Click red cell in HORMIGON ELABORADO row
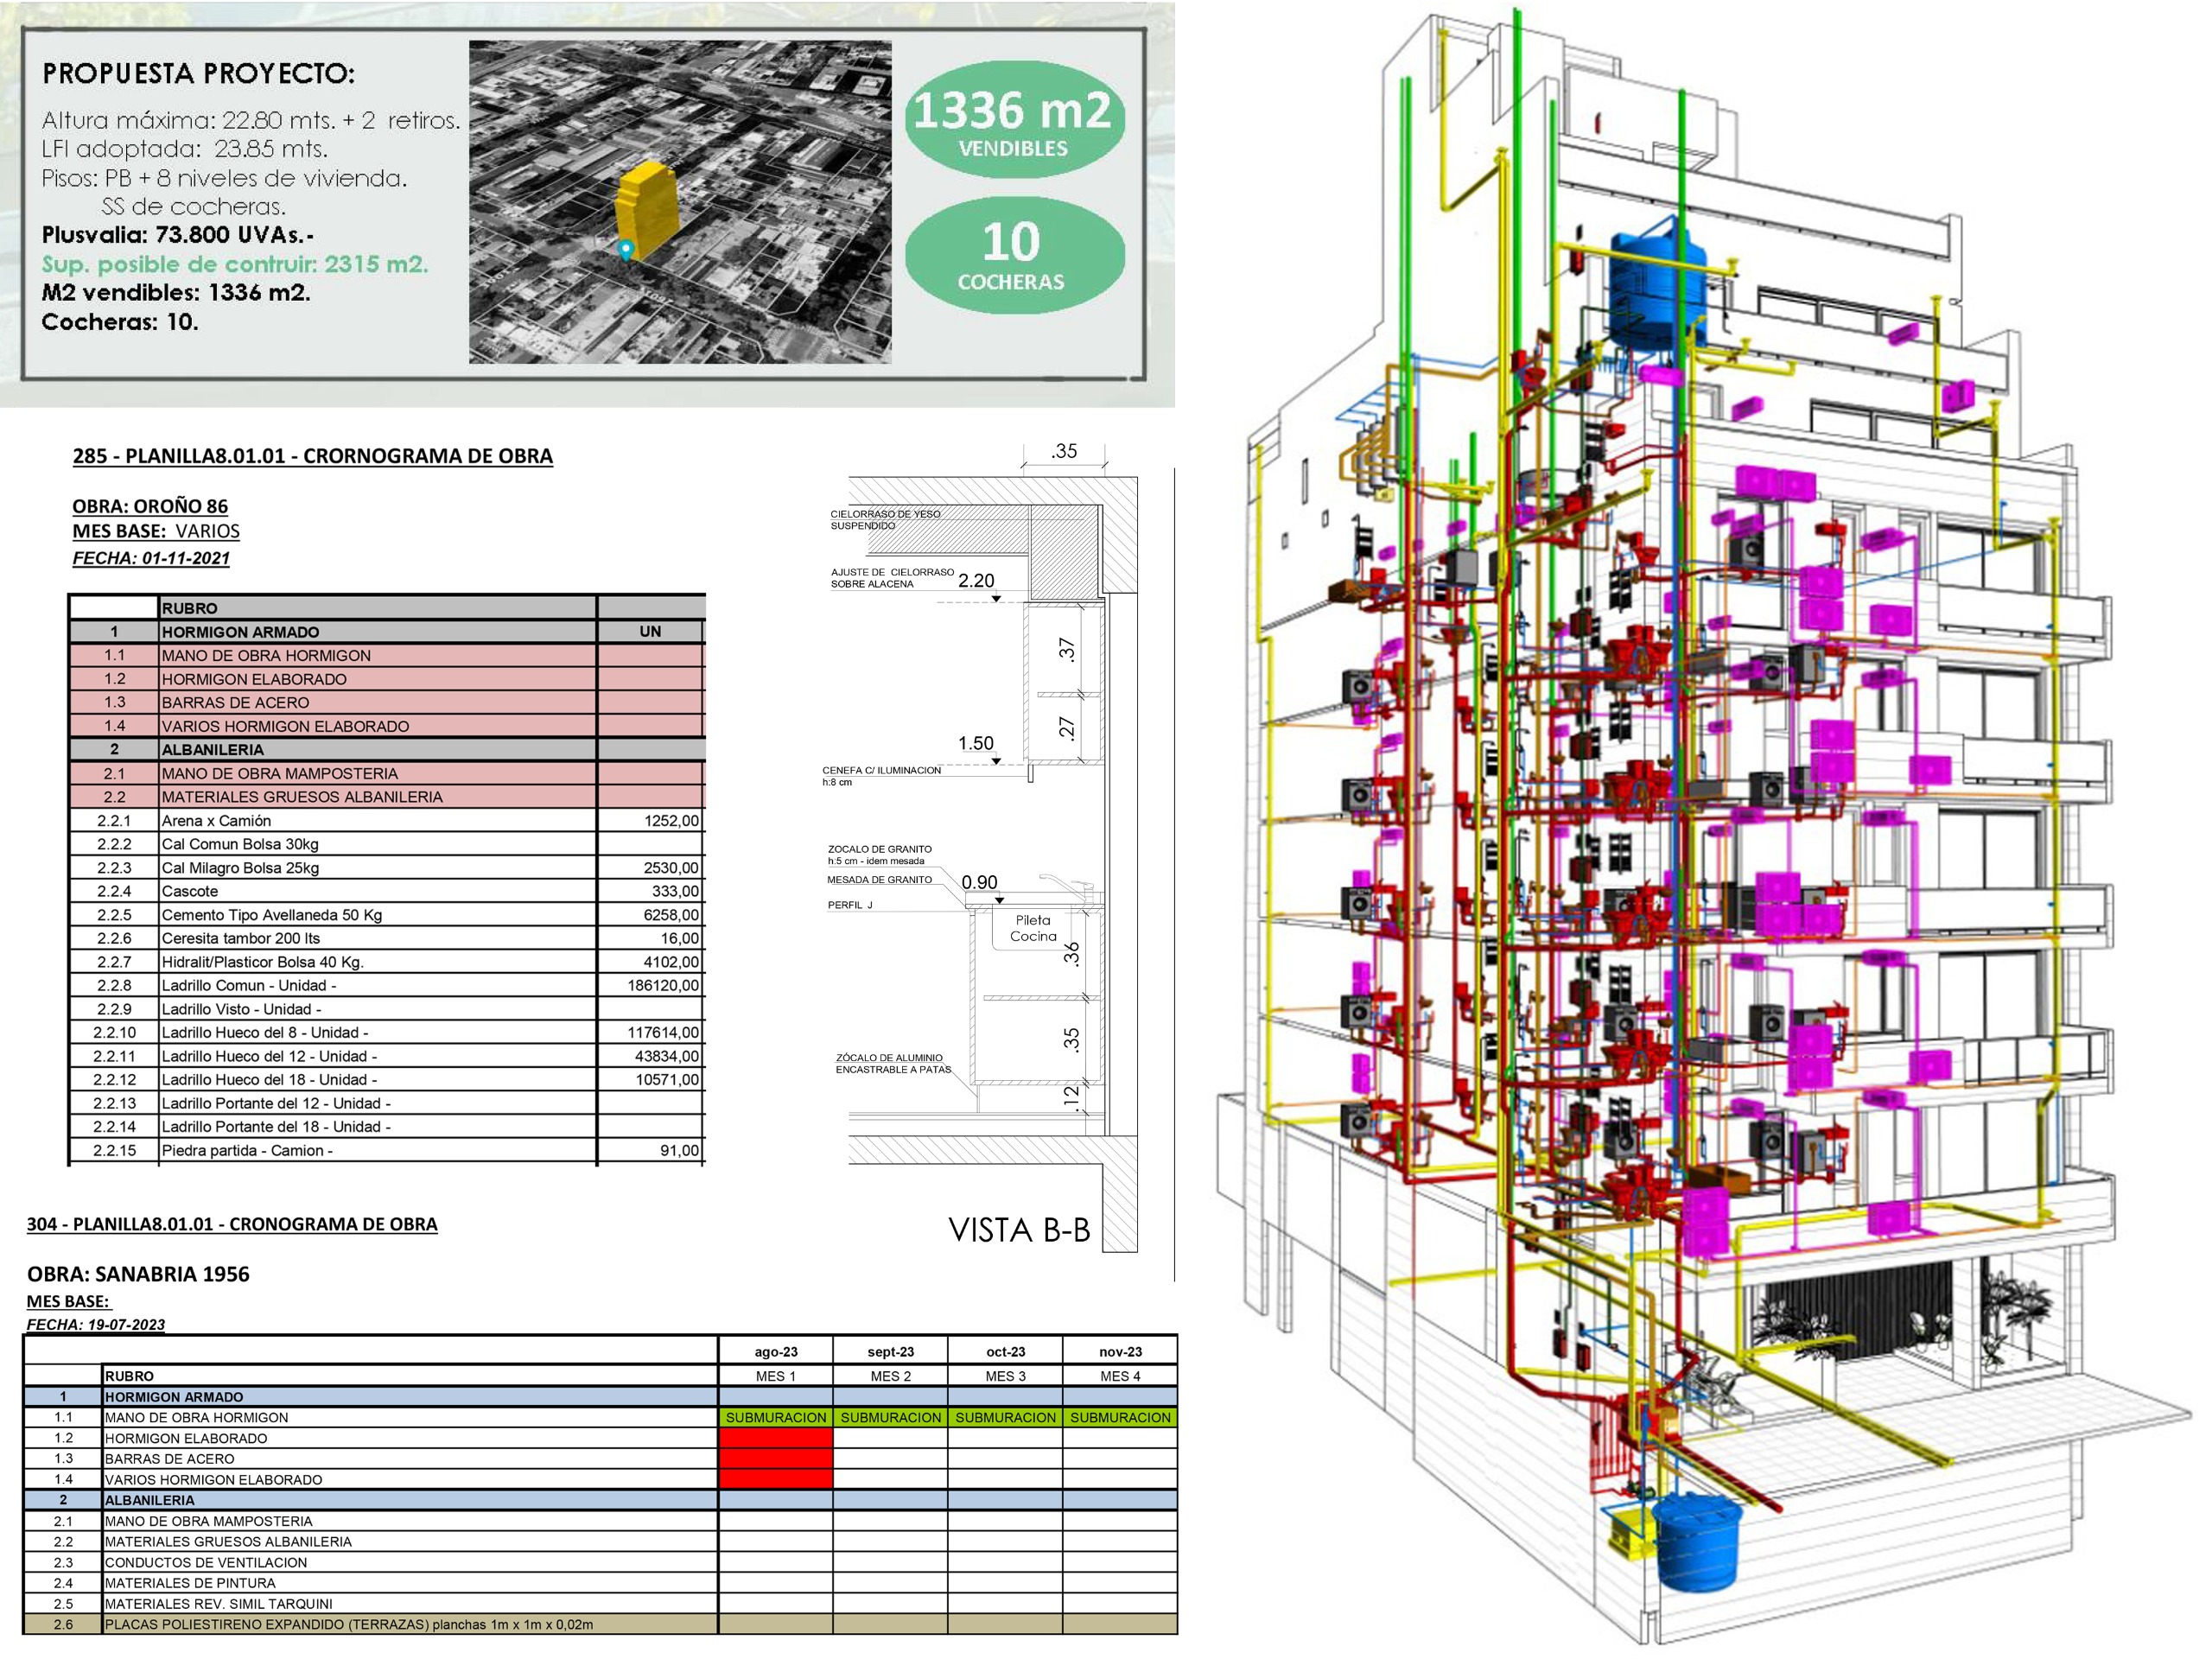 pyautogui.click(x=775, y=1438)
